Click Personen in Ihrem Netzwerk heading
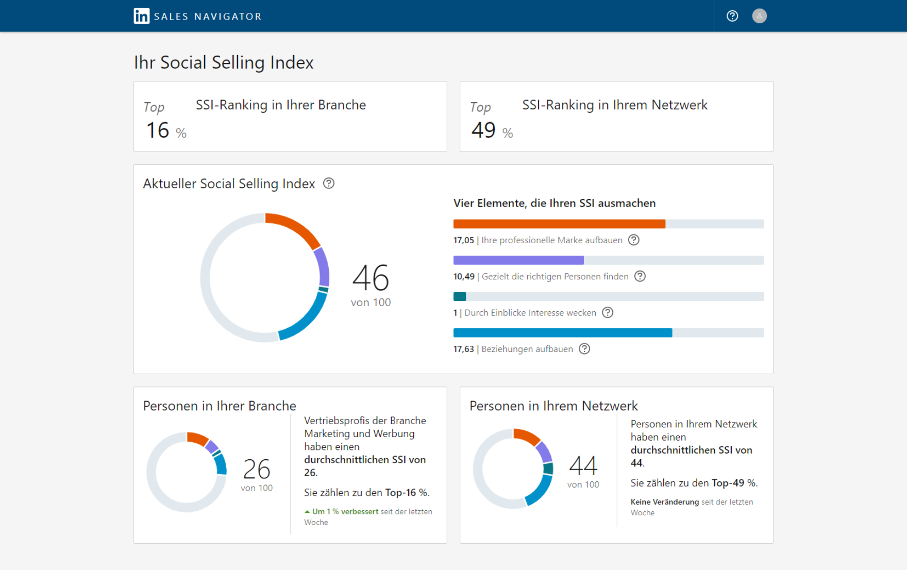Viewport: 908px width, 570px height. click(554, 405)
